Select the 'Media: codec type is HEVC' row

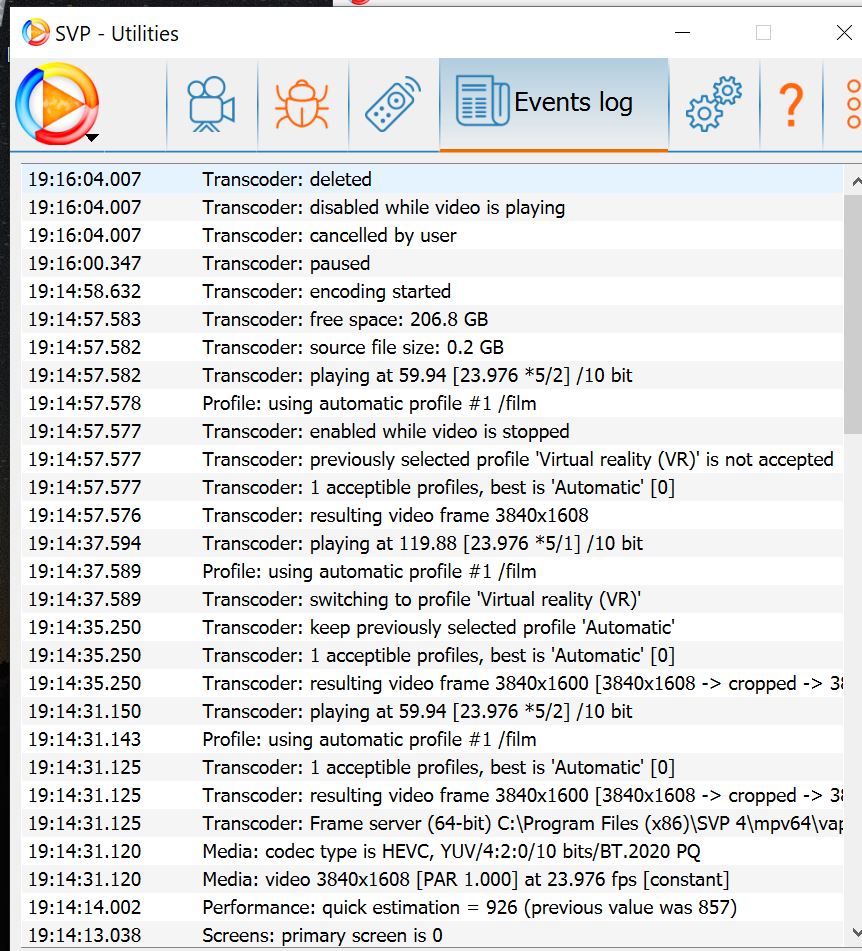[450, 852]
